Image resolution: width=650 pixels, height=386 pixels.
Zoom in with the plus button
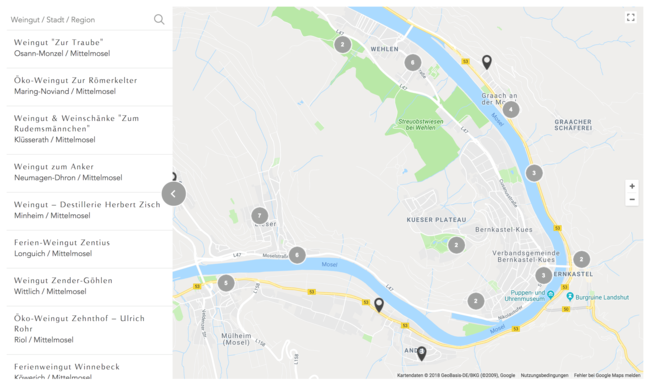point(632,186)
